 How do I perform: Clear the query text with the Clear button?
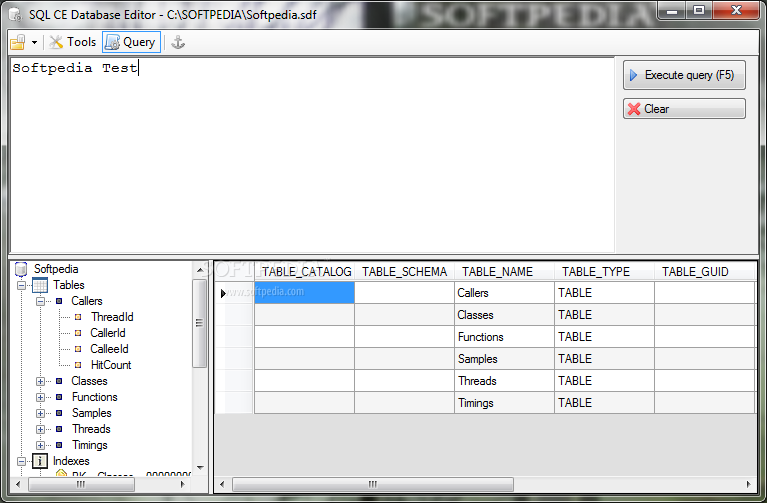pos(684,109)
